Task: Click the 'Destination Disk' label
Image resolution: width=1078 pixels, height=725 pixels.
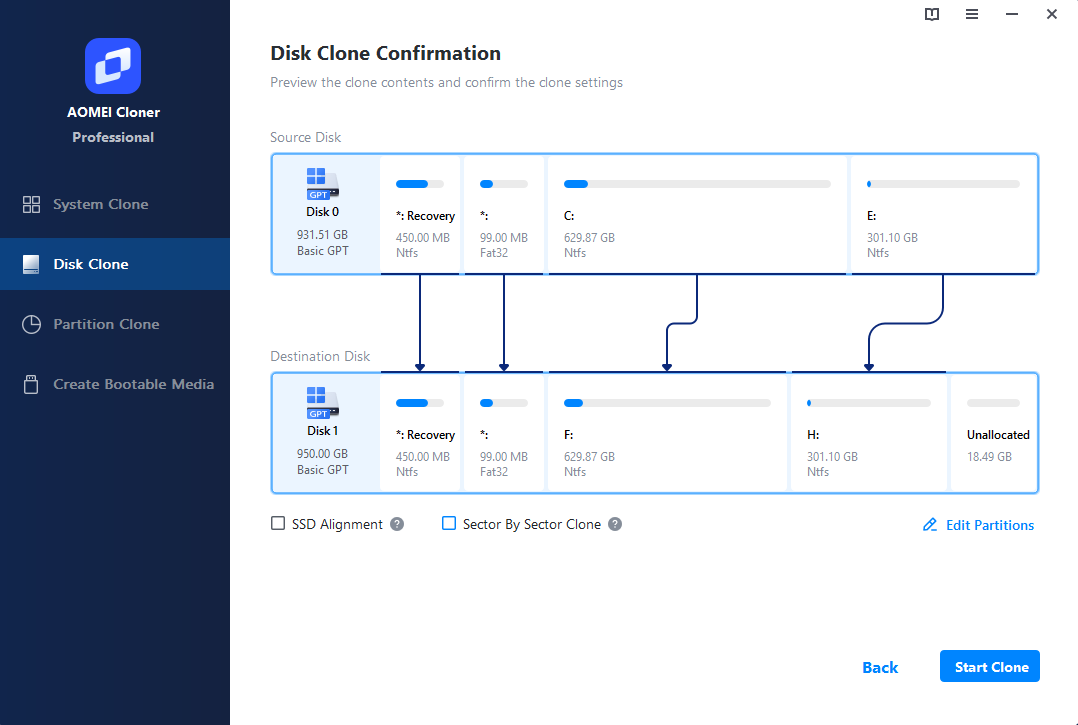Action: click(x=320, y=357)
